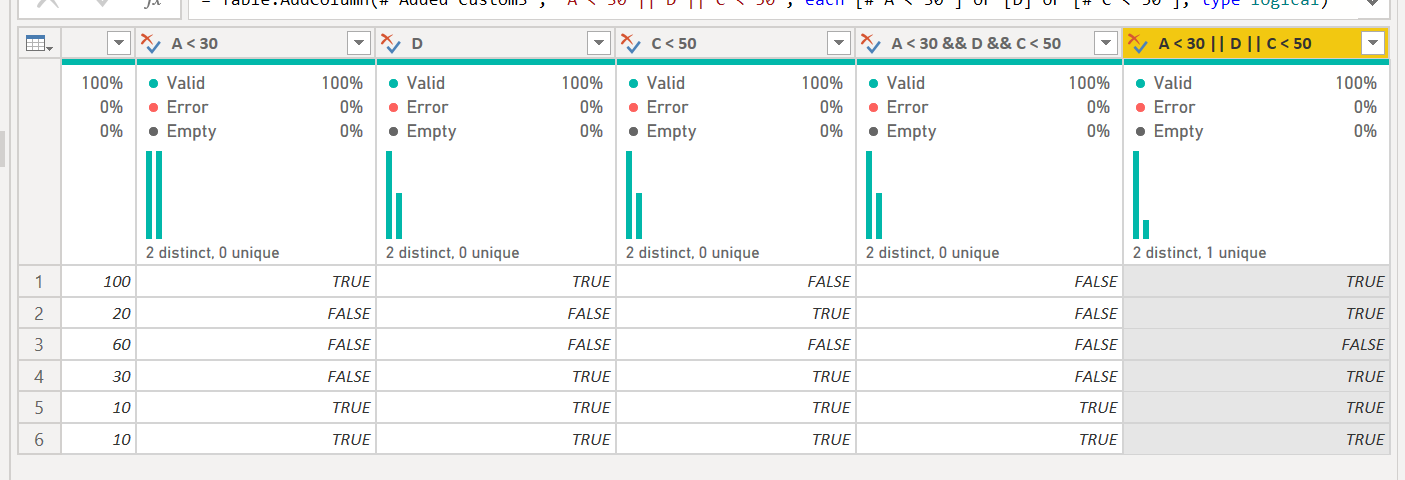Select row number 5
The height and width of the screenshot is (480, 1405).
[39, 408]
